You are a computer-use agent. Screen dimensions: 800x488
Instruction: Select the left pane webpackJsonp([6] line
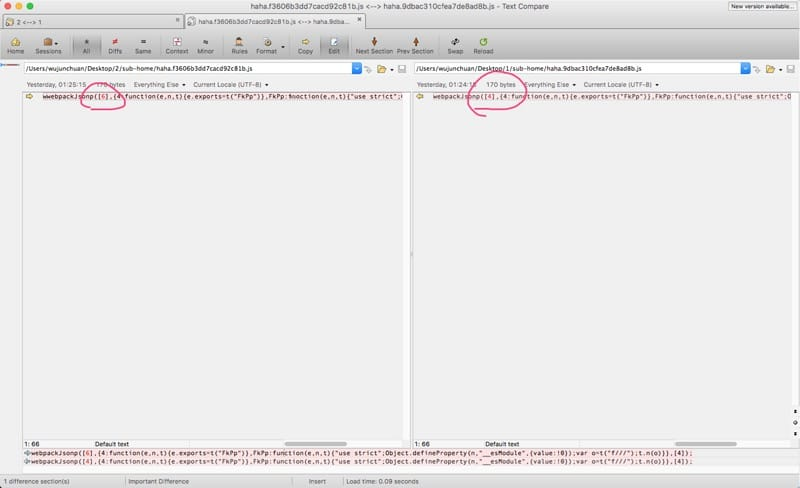tap(222, 96)
